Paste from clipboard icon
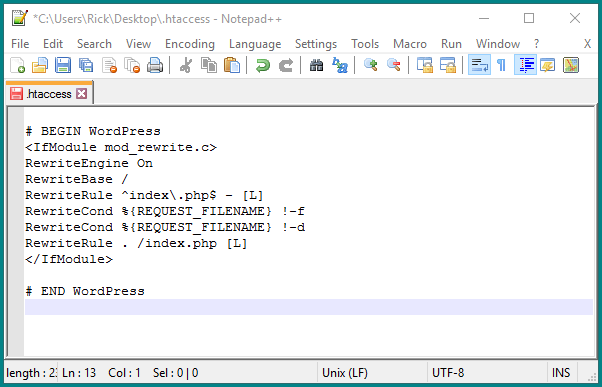Screen dimensions: 602x387 coord(232,65)
